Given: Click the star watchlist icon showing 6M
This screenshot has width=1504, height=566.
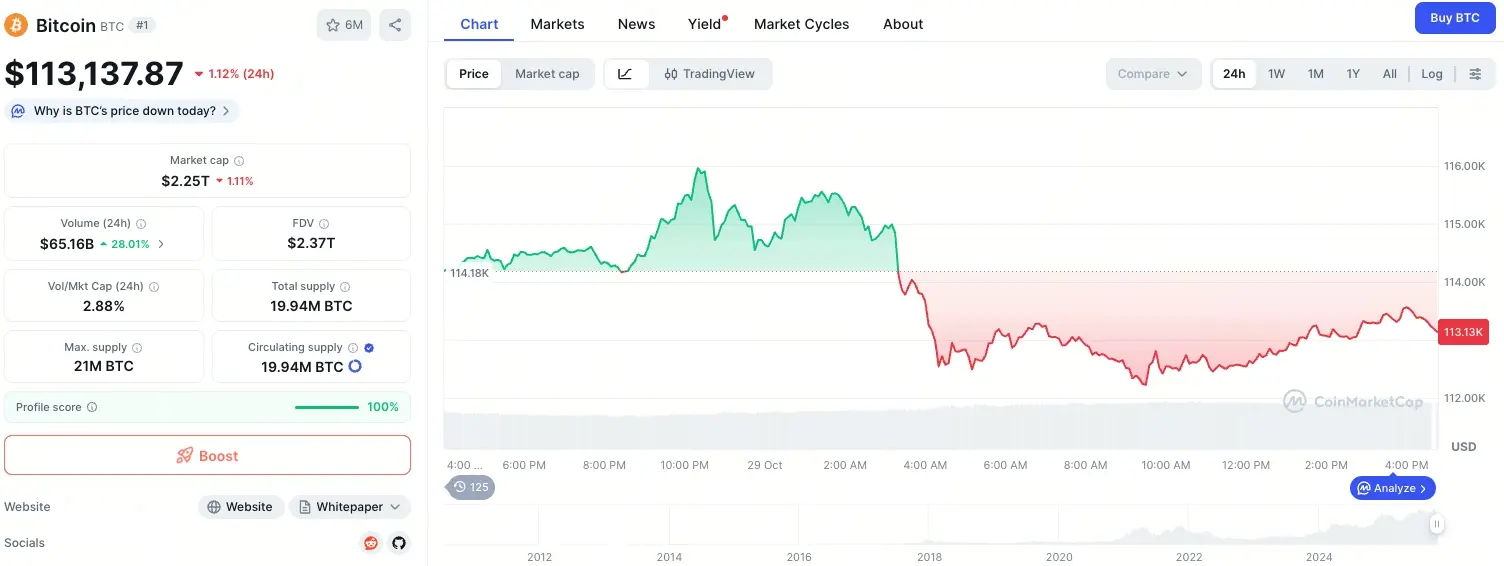Looking at the screenshot, I should [344, 25].
